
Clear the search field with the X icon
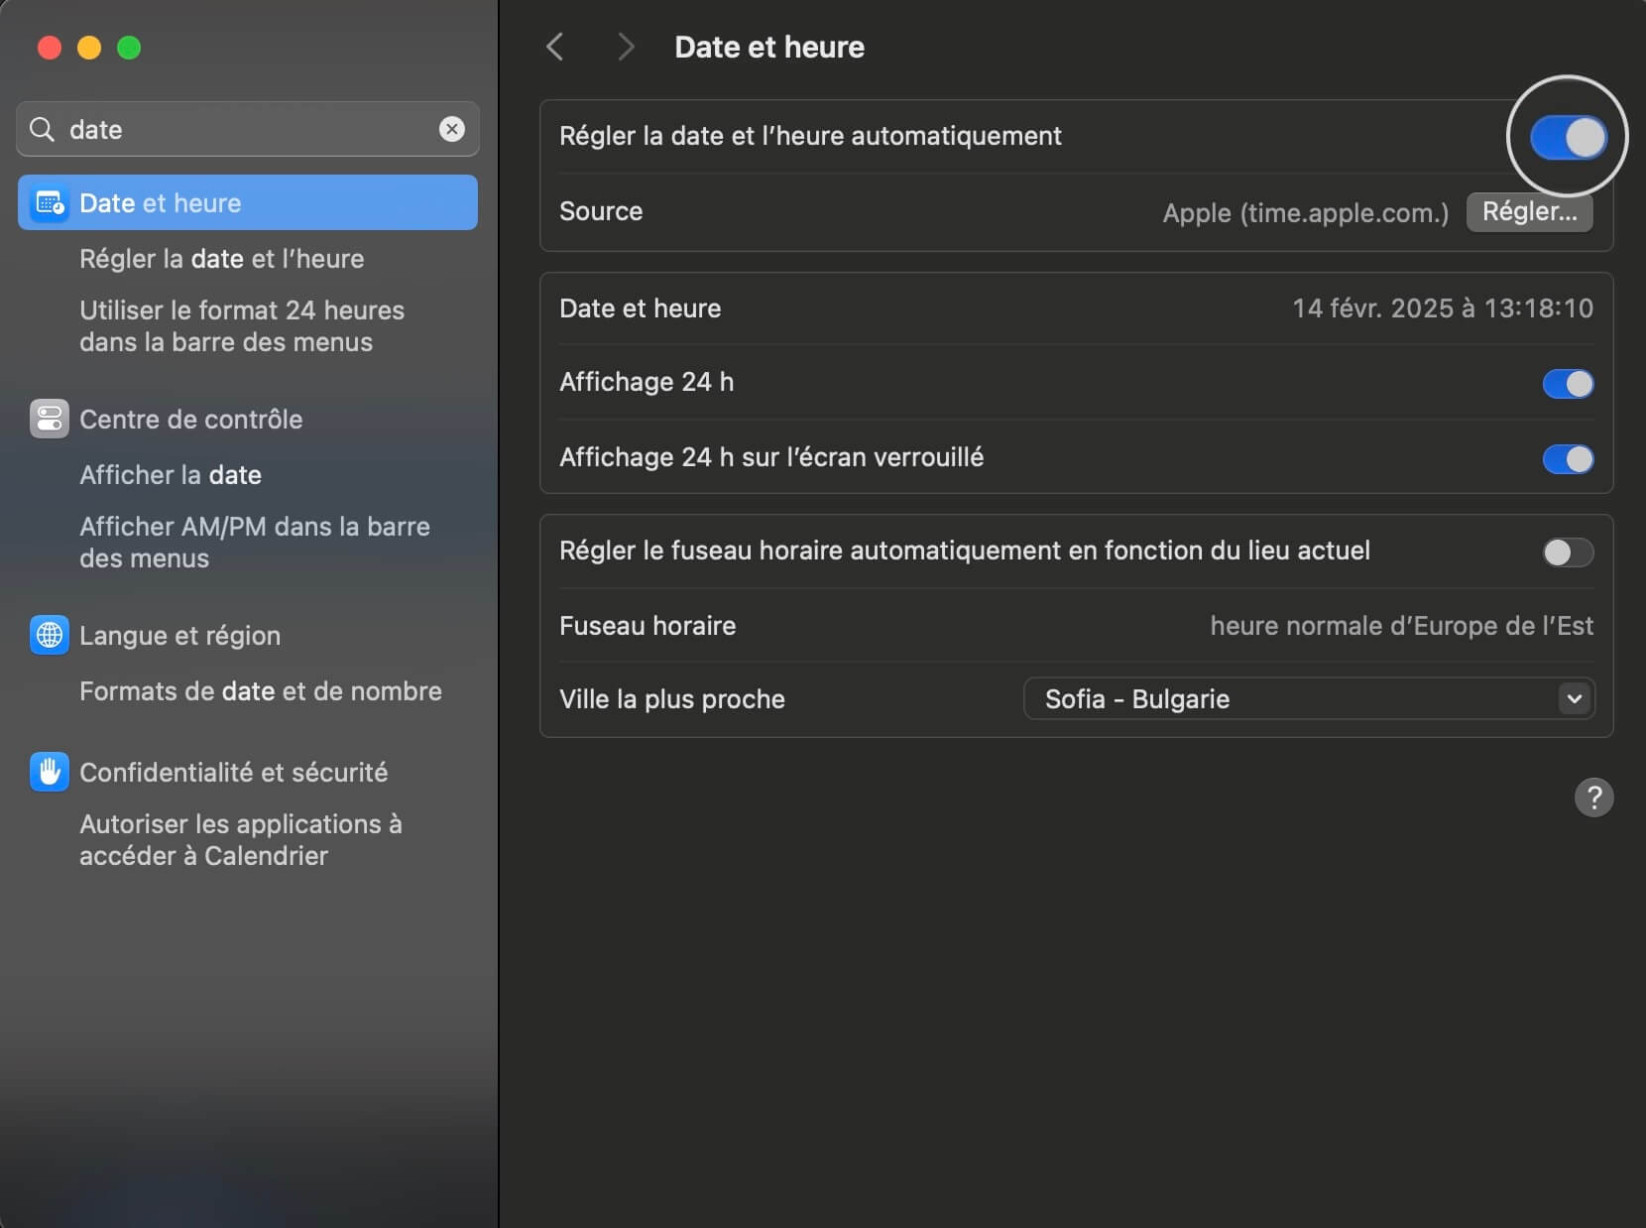pos(452,129)
